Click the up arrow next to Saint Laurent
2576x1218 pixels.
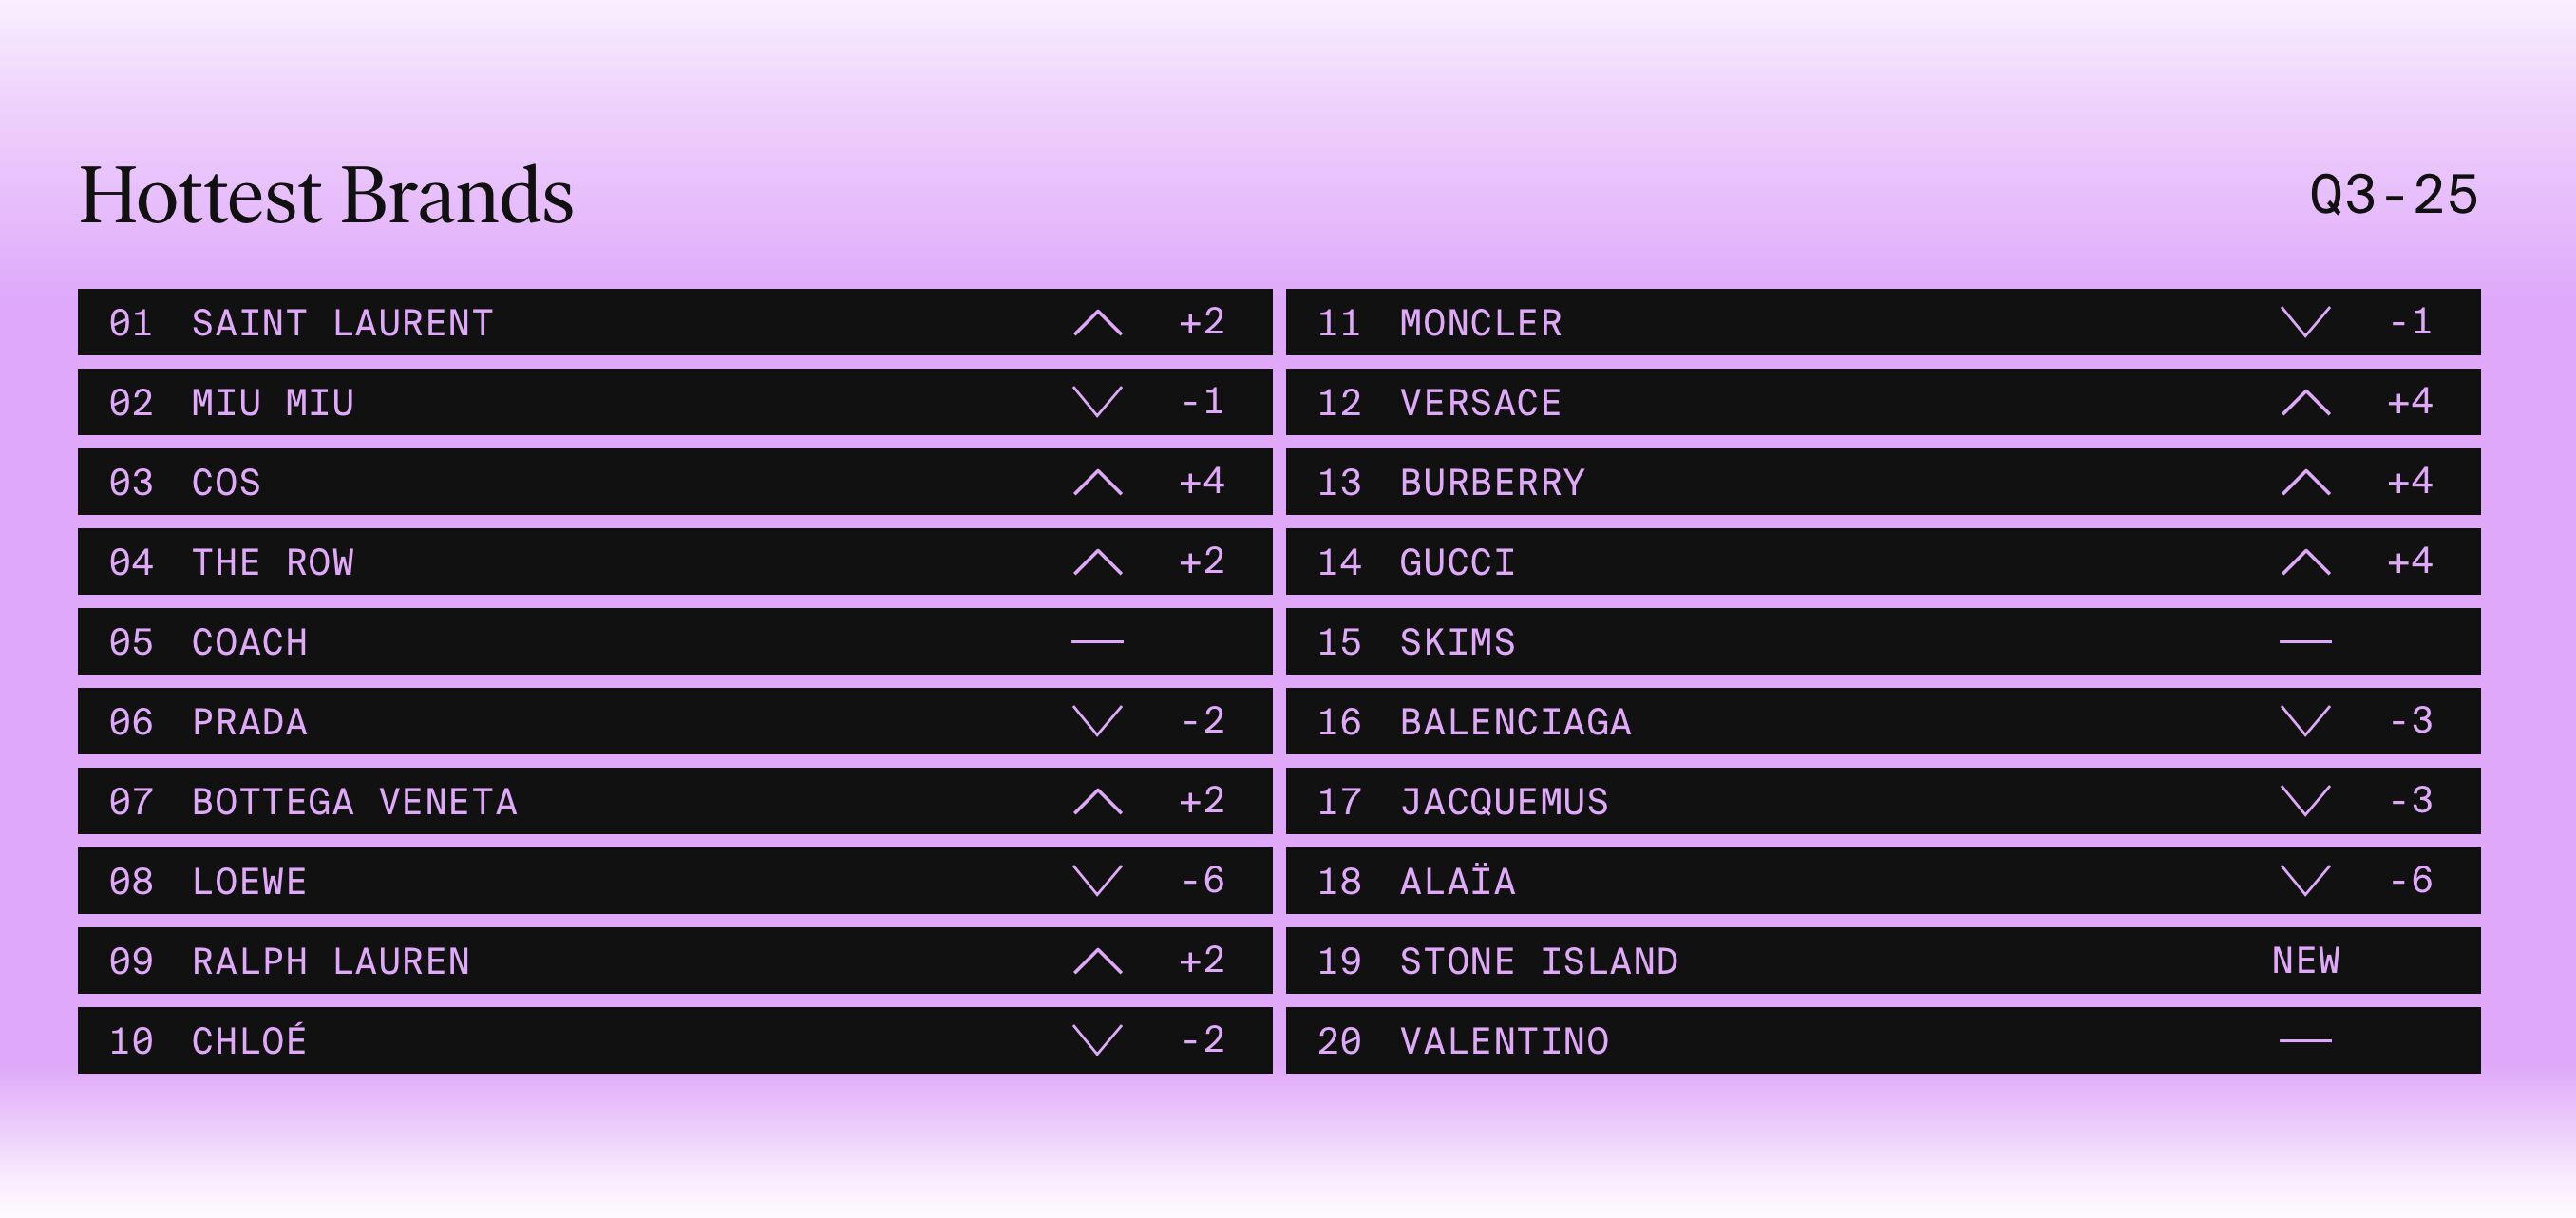[1097, 323]
